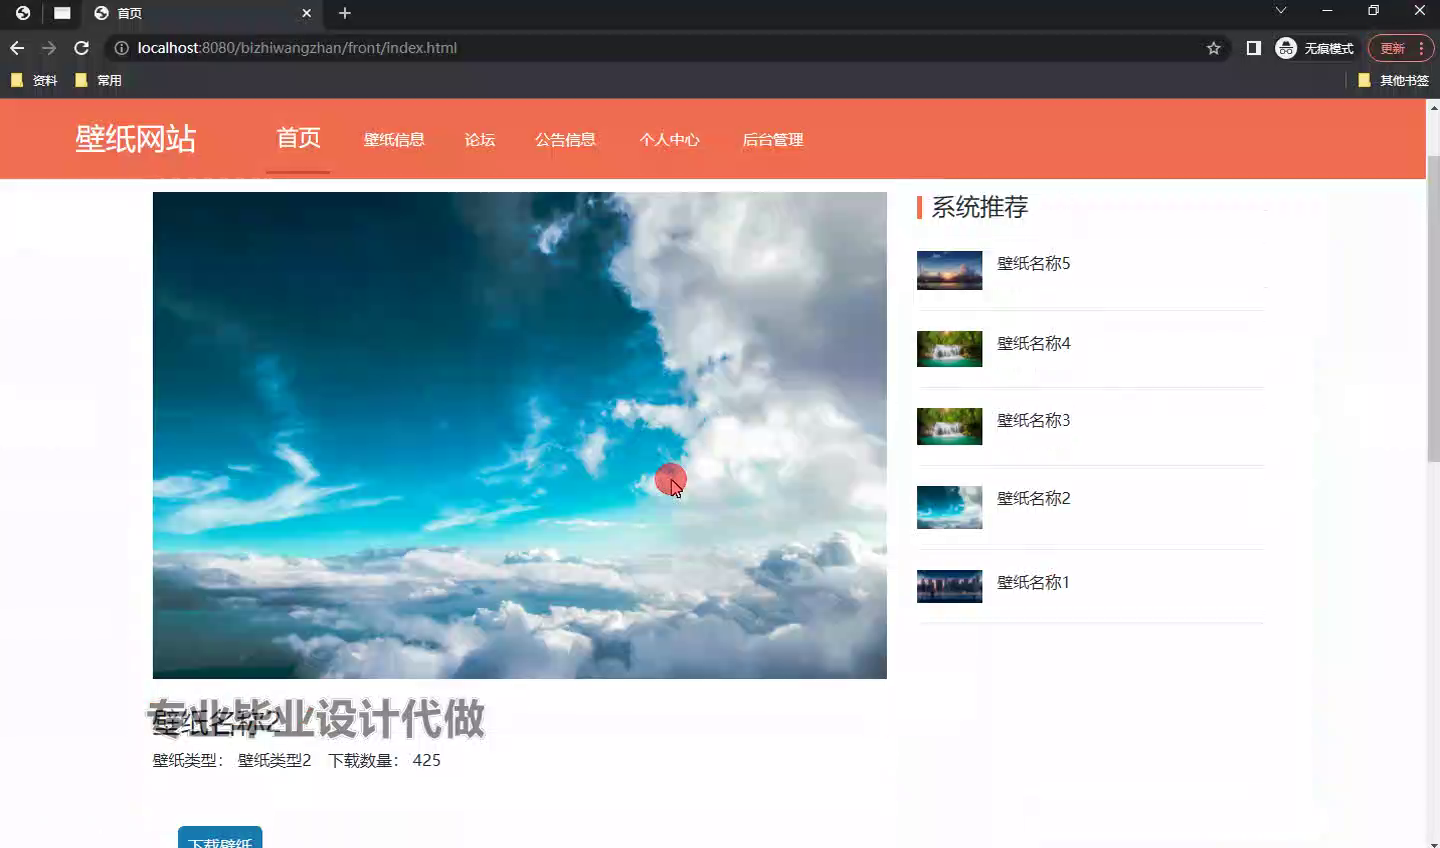The image size is (1440, 848).
Task: Click the 更新 browser update button
Action: [1401, 48]
